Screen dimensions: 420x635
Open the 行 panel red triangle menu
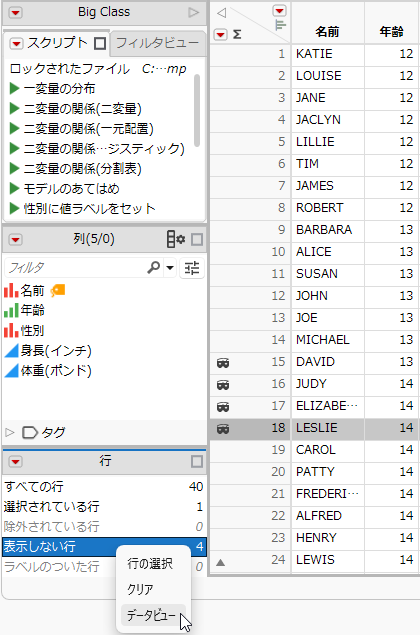point(15,462)
